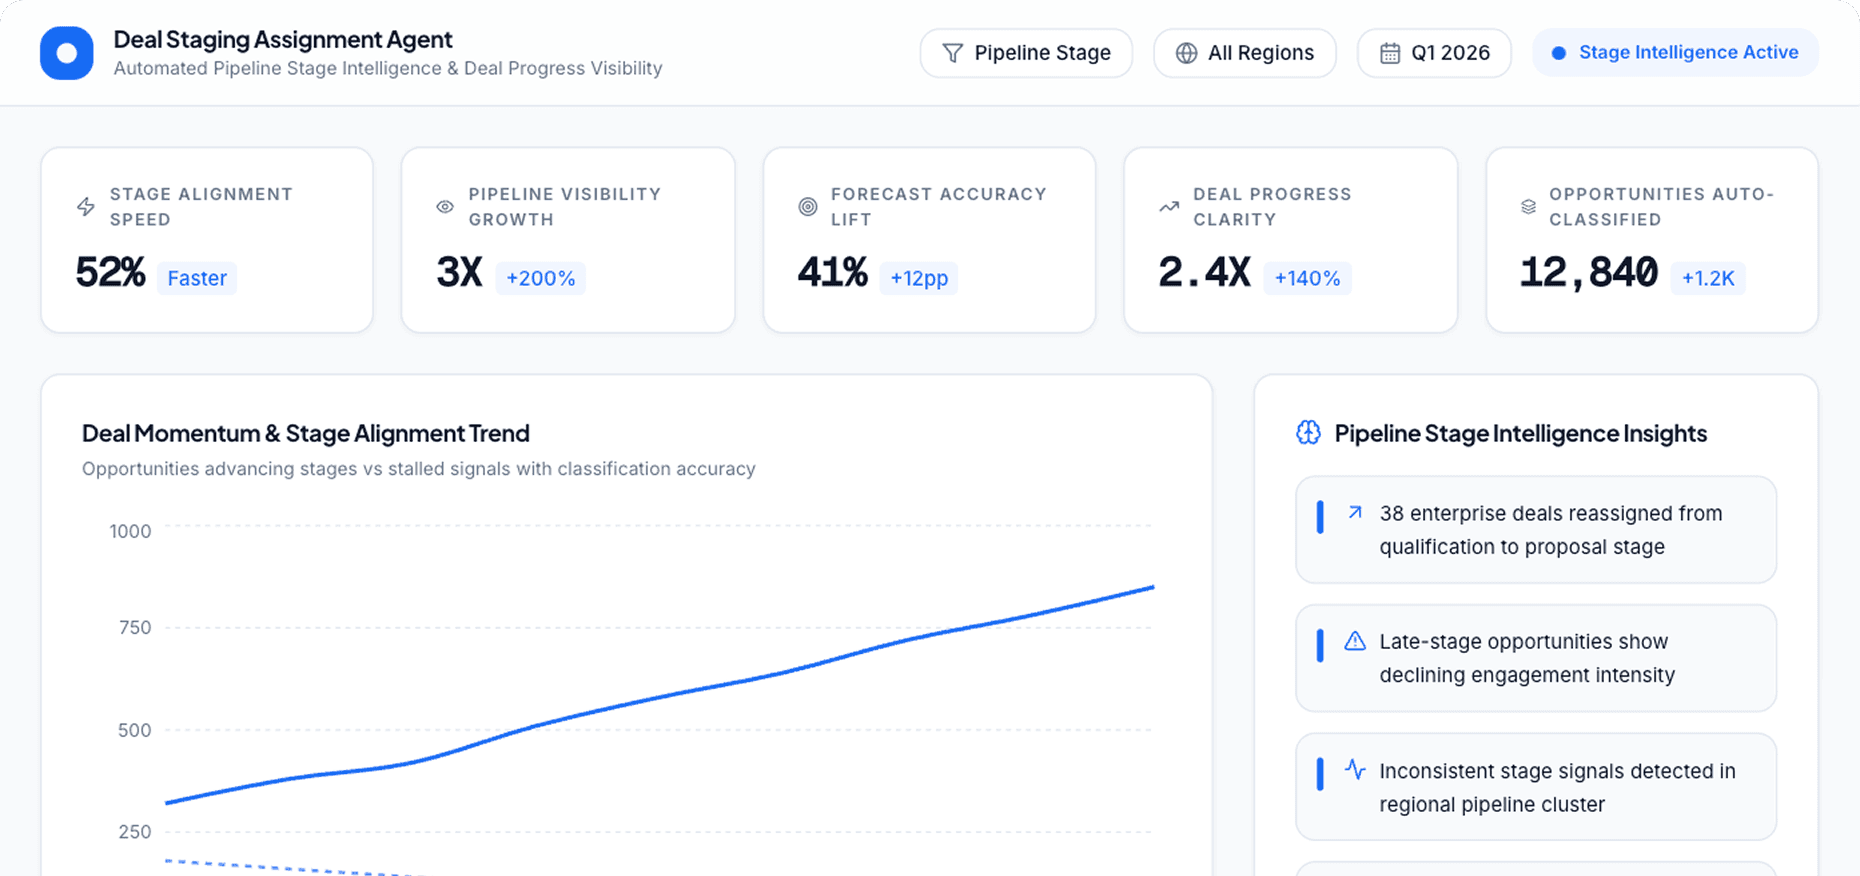Click the Faster badge next to 52%
Viewport: 1860px width, 876px height.
[x=197, y=278]
